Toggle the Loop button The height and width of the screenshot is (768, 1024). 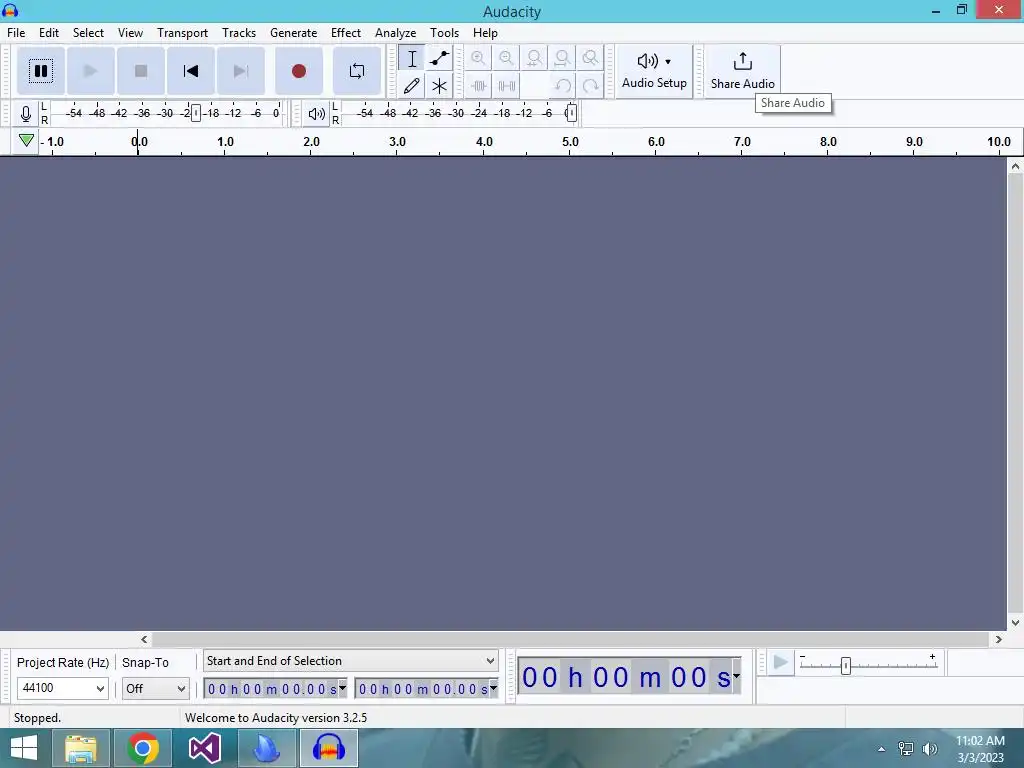point(357,71)
